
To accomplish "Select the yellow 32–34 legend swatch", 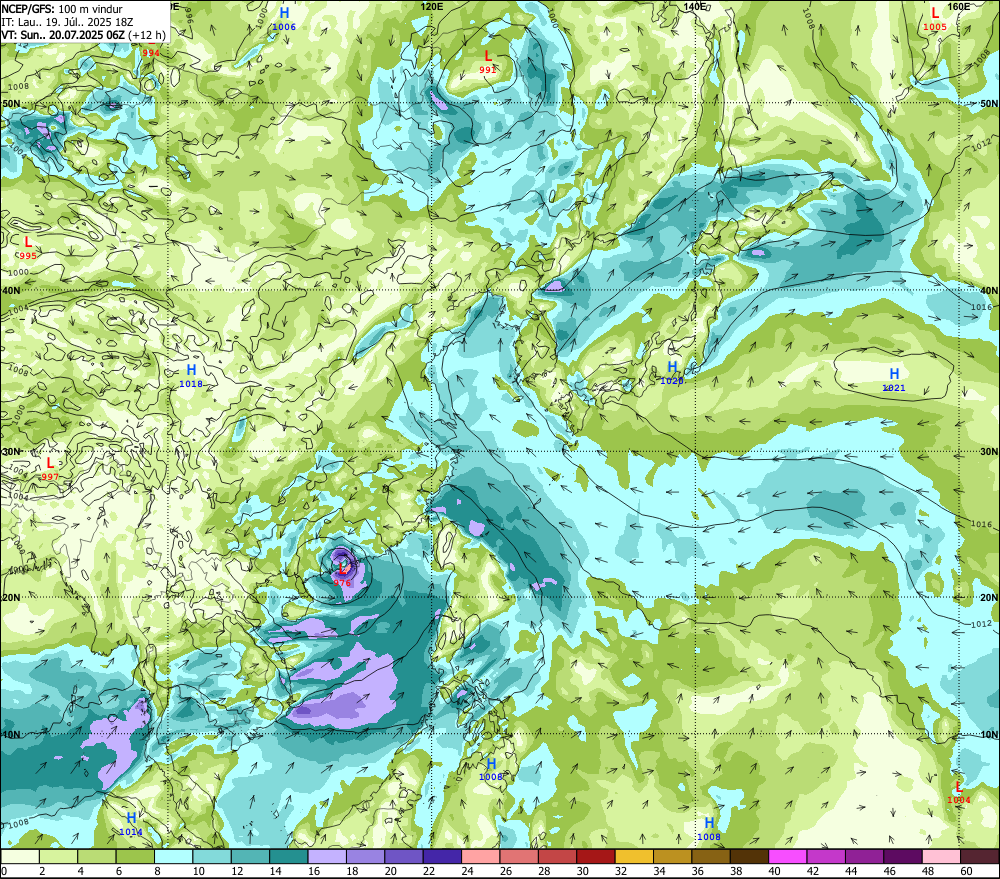I will pyautogui.click(x=635, y=856).
